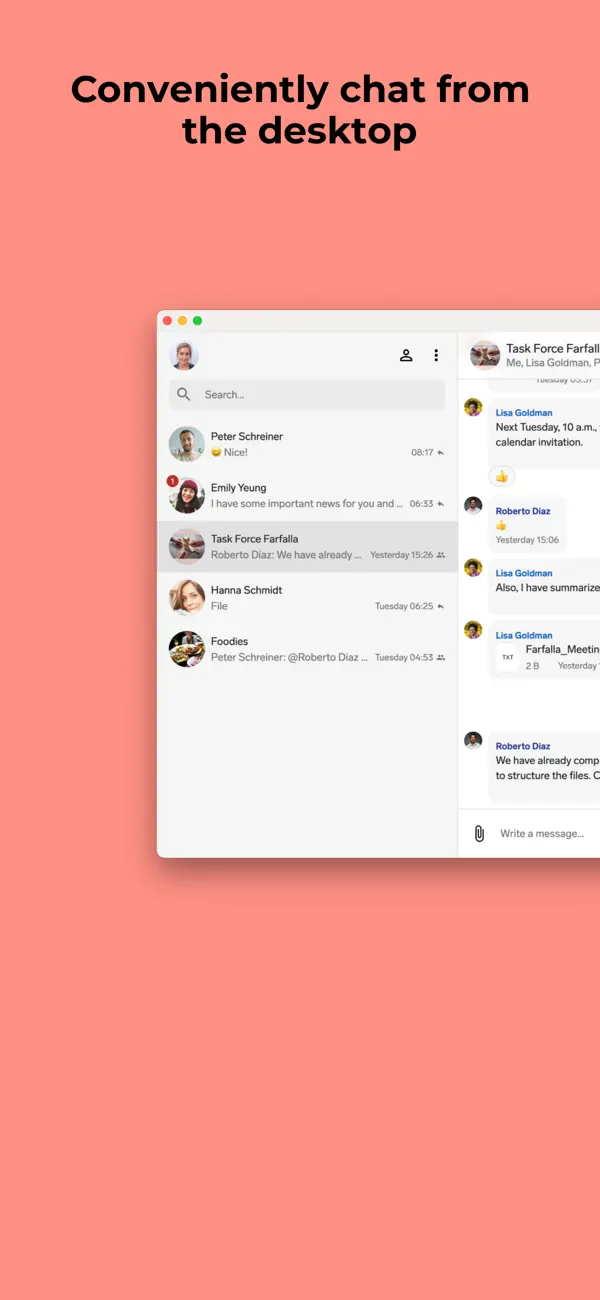Open the Foodies group chat

[x=307, y=649]
